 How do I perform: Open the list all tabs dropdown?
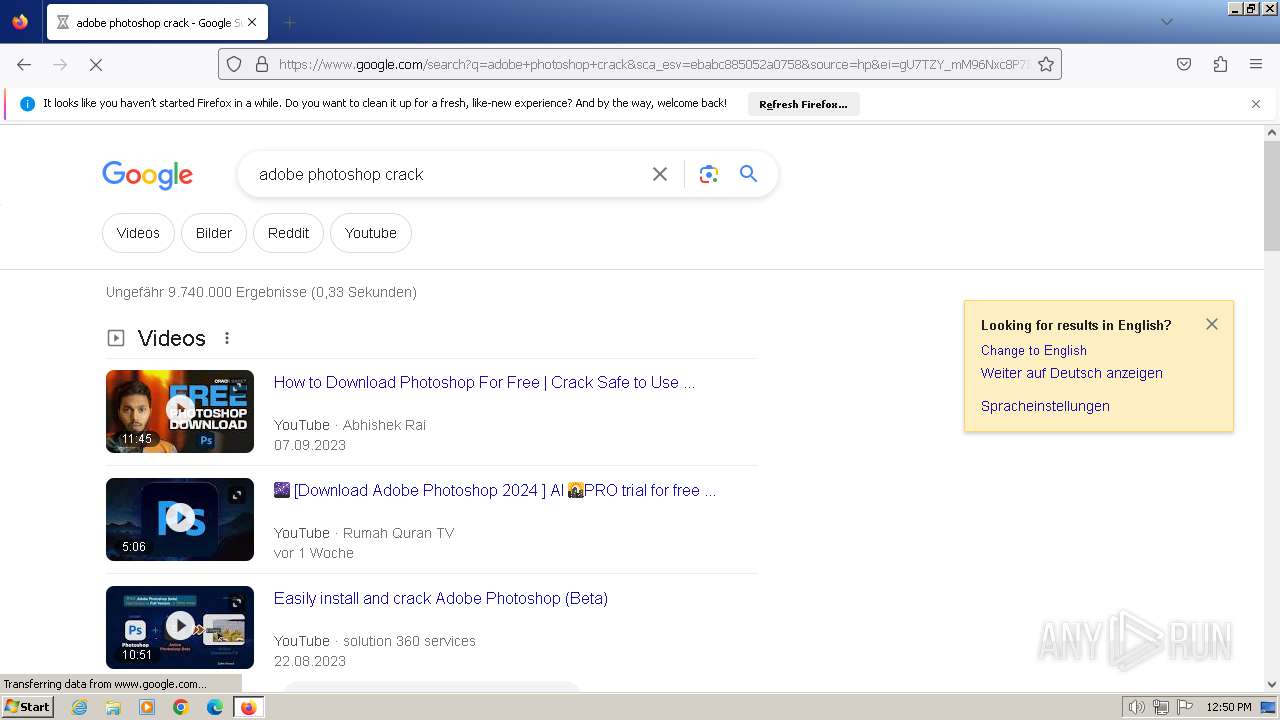[x=1166, y=22]
